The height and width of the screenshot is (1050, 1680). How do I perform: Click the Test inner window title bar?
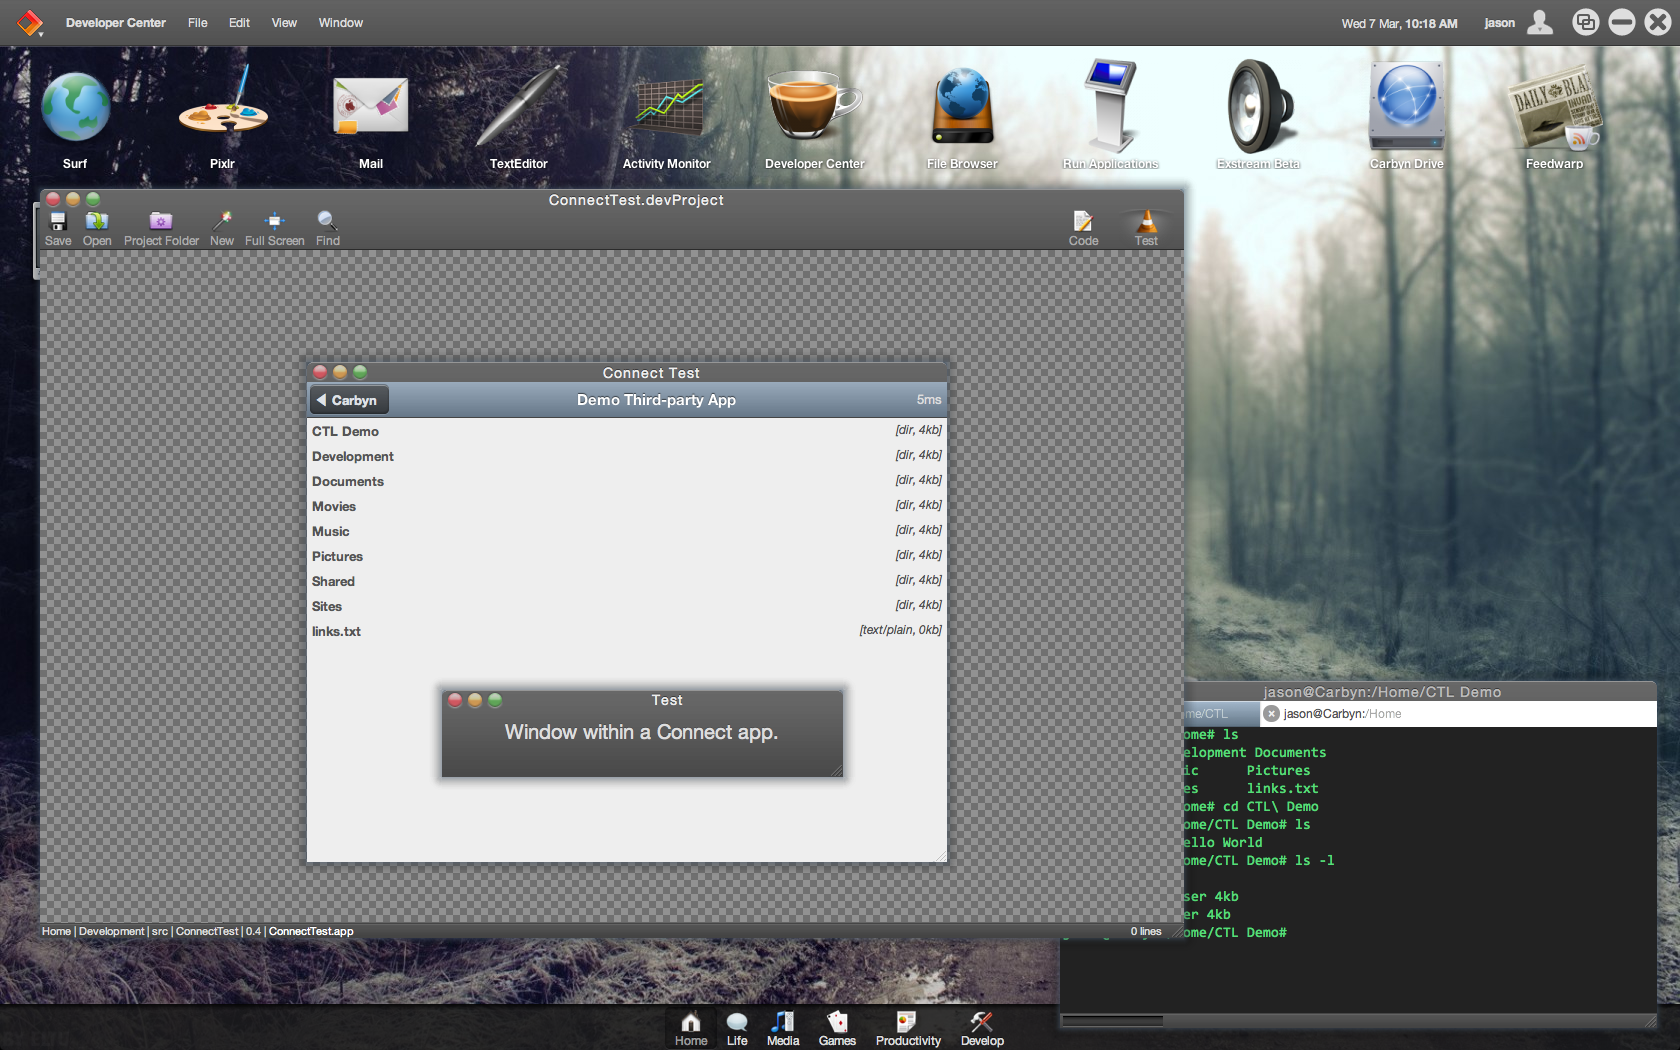(644, 700)
